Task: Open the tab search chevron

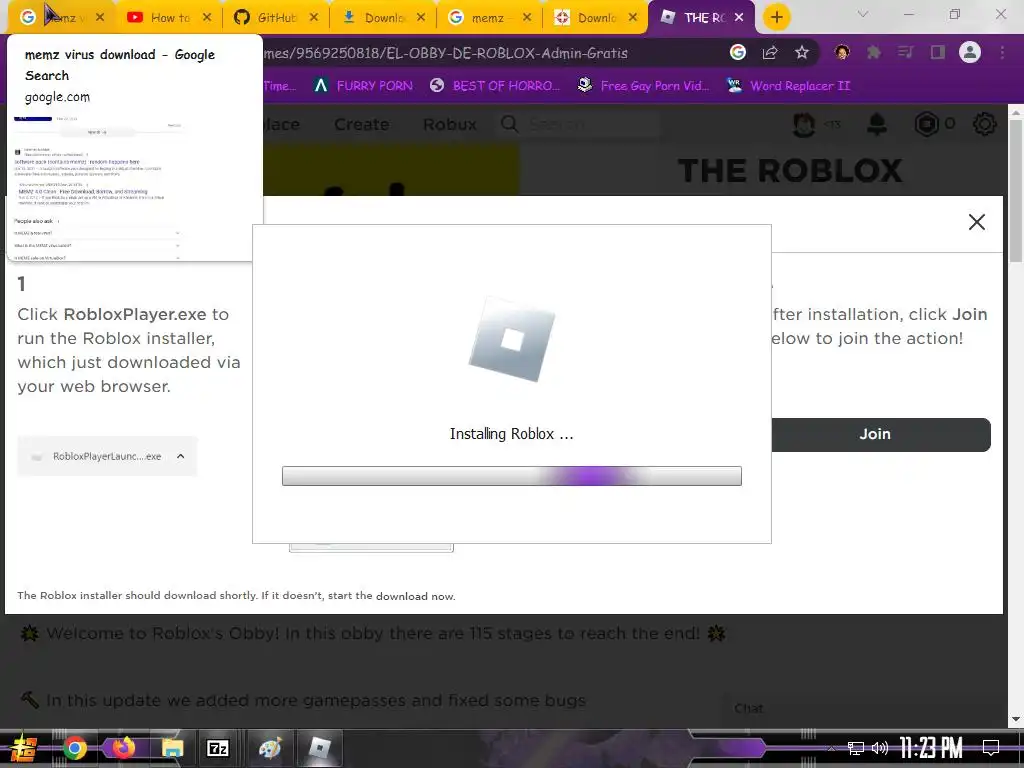Action: point(863,14)
